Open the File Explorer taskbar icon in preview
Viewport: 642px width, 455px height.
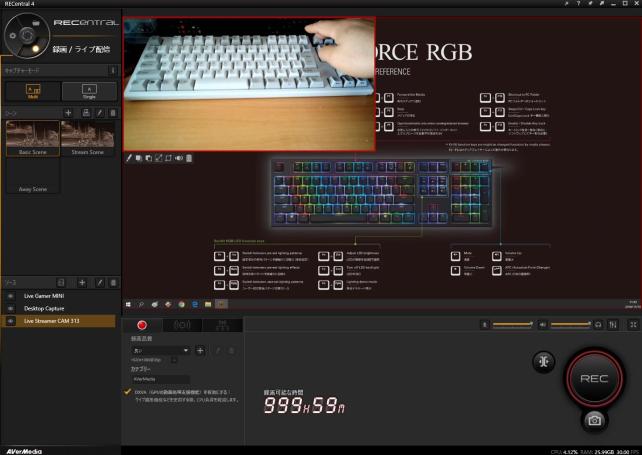pyautogui.click(x=208, y=304)
